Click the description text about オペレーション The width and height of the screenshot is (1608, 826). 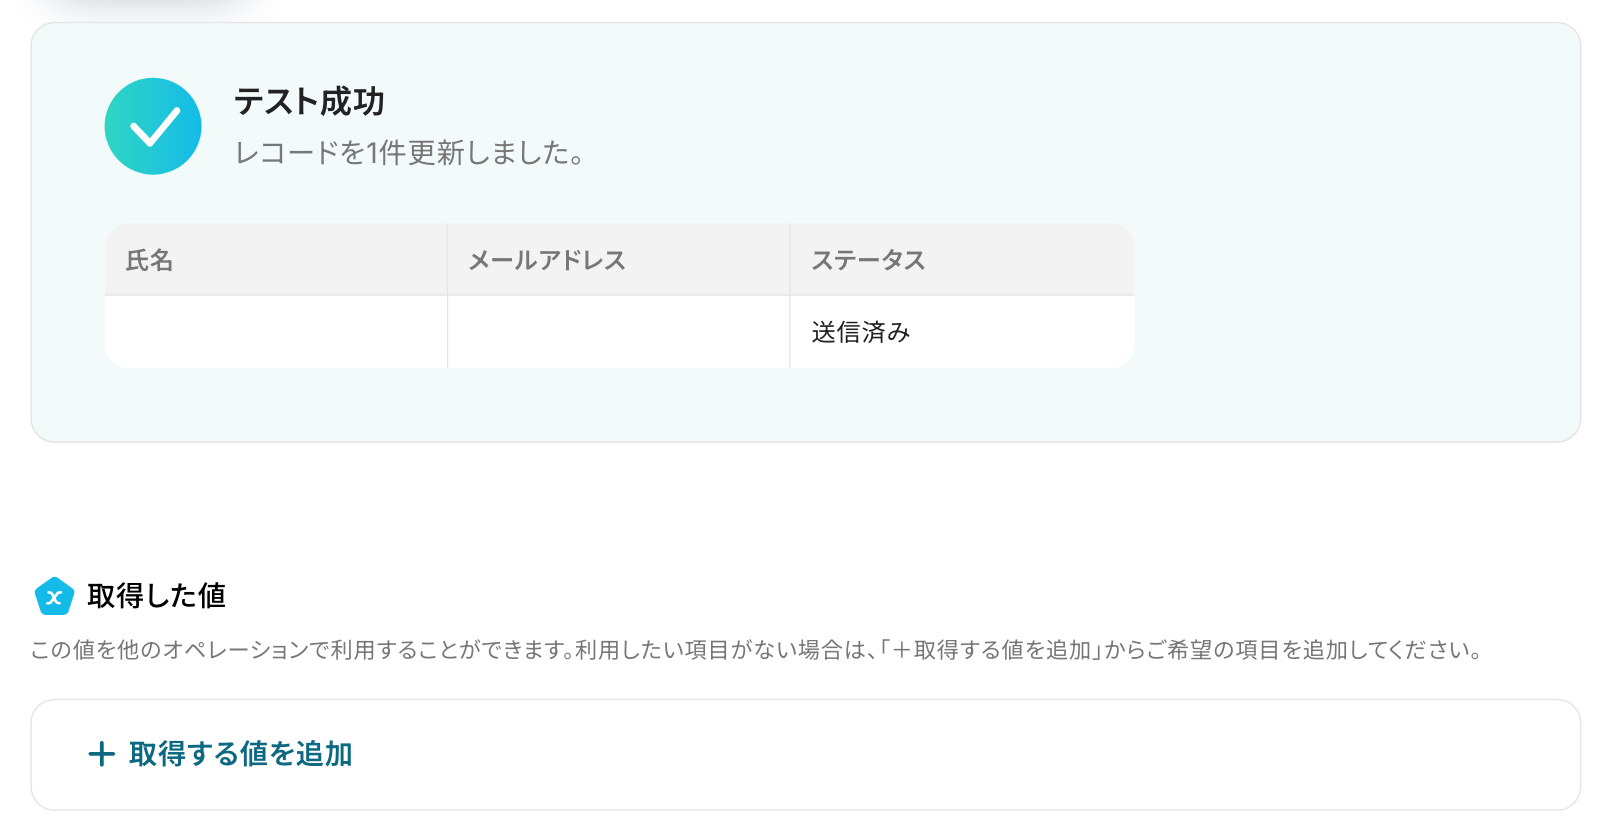[x=756, y=650]
